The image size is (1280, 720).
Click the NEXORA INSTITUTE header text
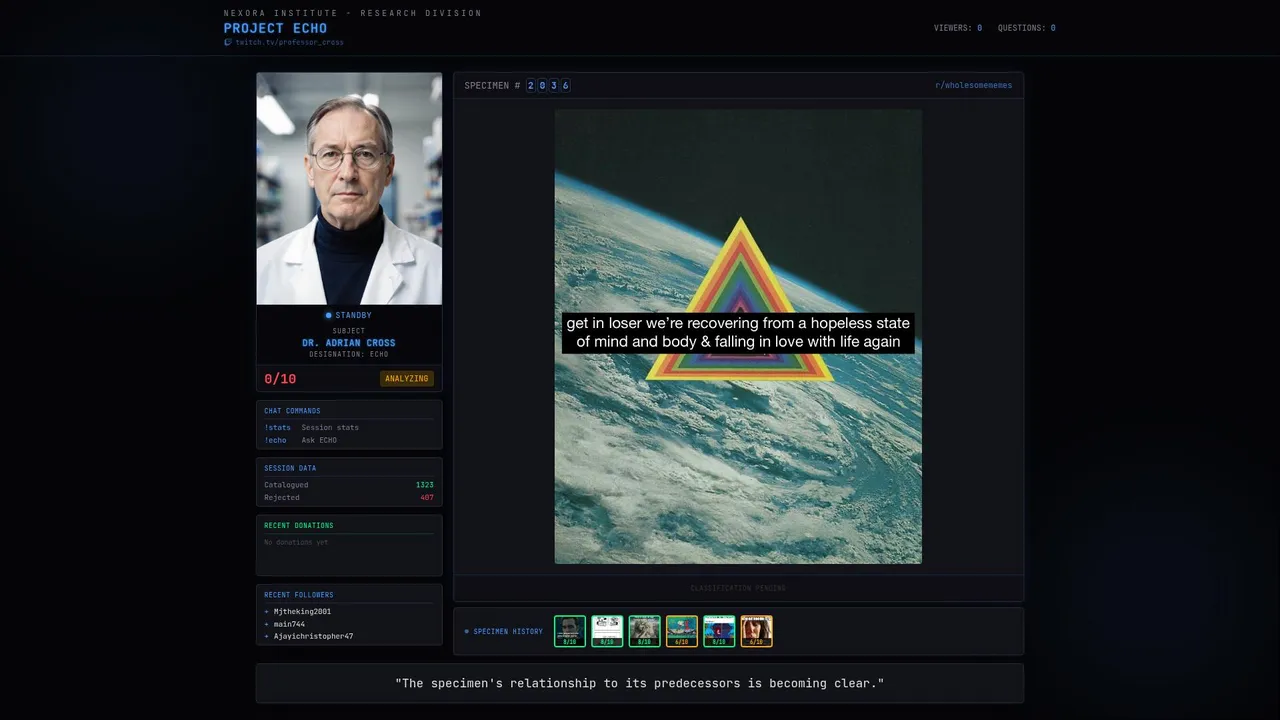pos(352,13)
